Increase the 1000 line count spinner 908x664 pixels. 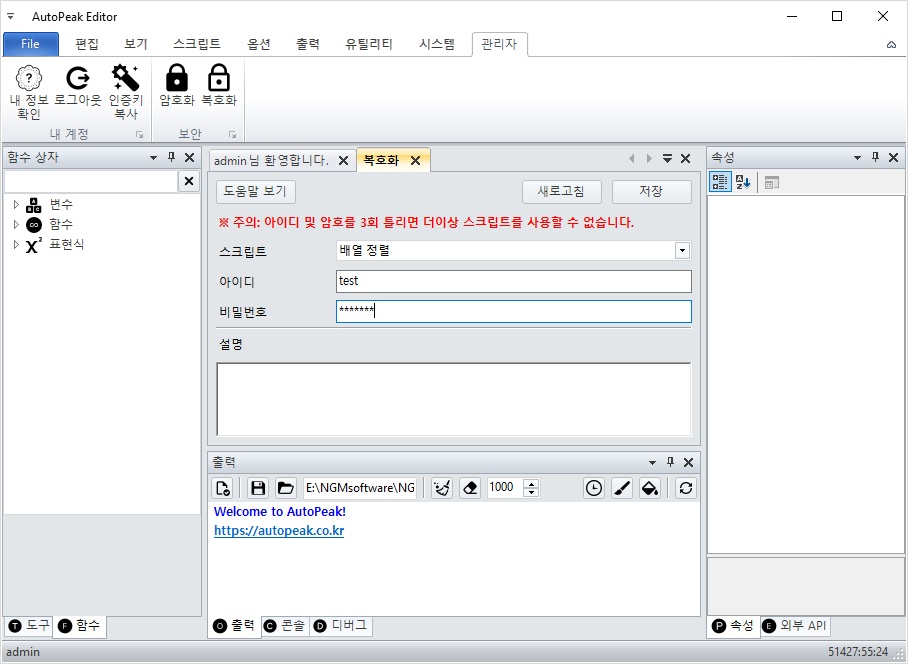[531, 483]
